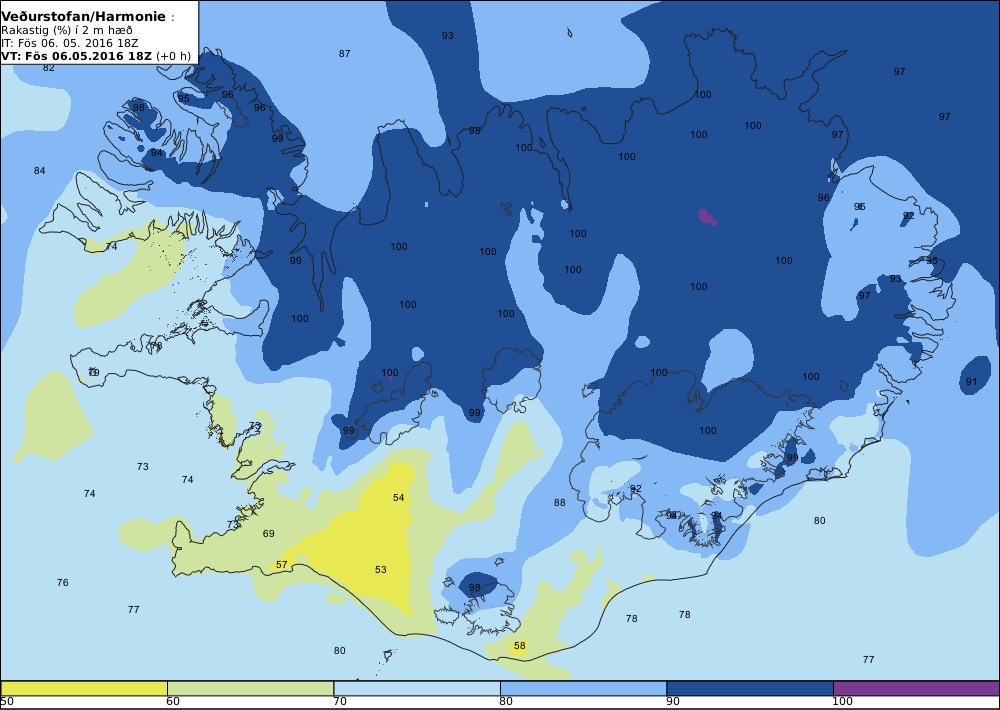Click the humidity value 54 in the yellow area
The width and height of the screenshot is (1000, 710).
click(399, 498)
